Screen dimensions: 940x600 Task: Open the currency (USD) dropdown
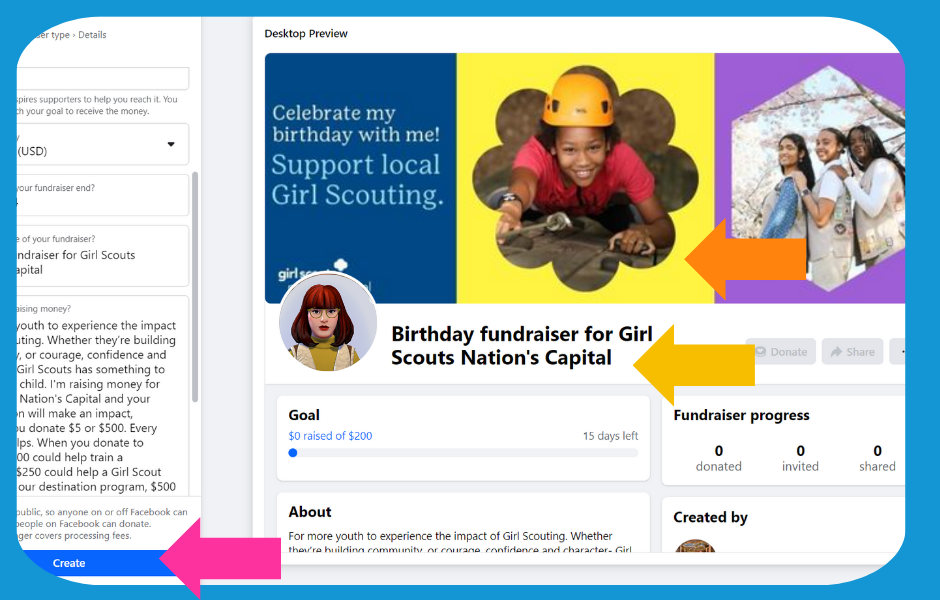click(x=100, y=144)
